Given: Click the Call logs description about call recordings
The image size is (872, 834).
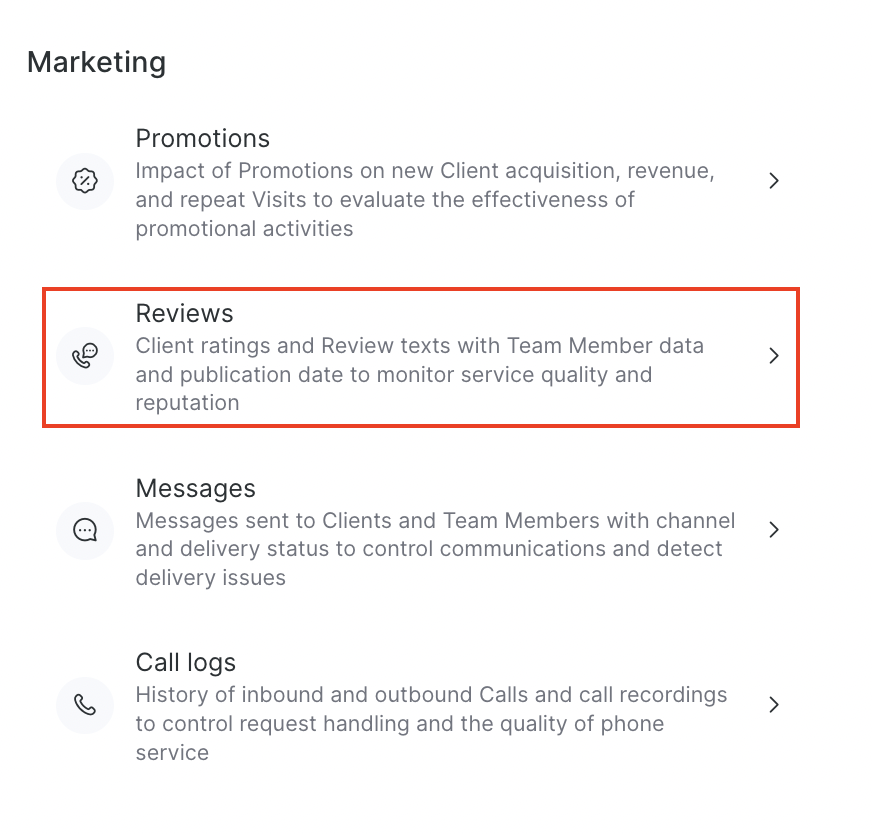Looking at the screenshot, I should pos(431,723).
